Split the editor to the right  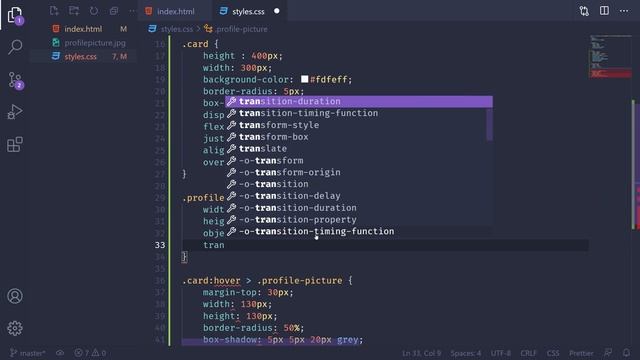(x=604, y=11)
